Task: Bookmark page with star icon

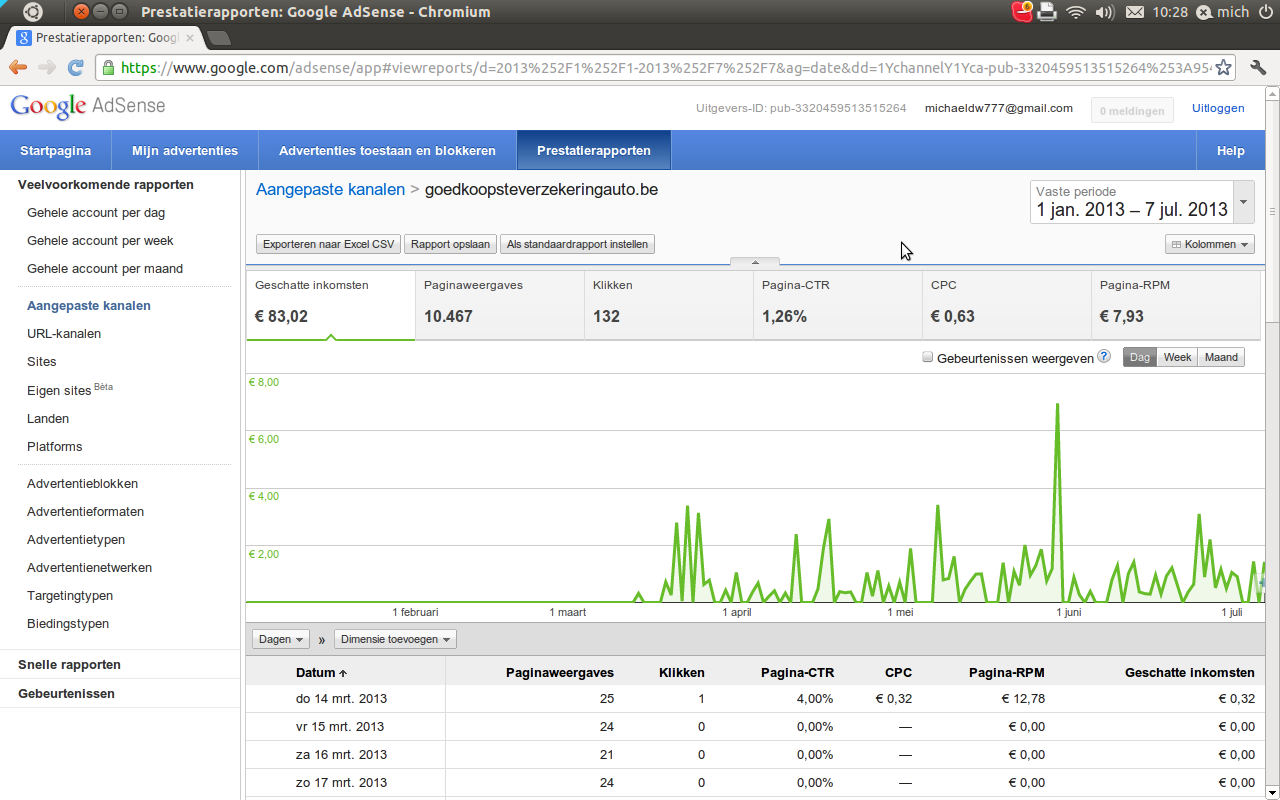Action: (1223, 68)
